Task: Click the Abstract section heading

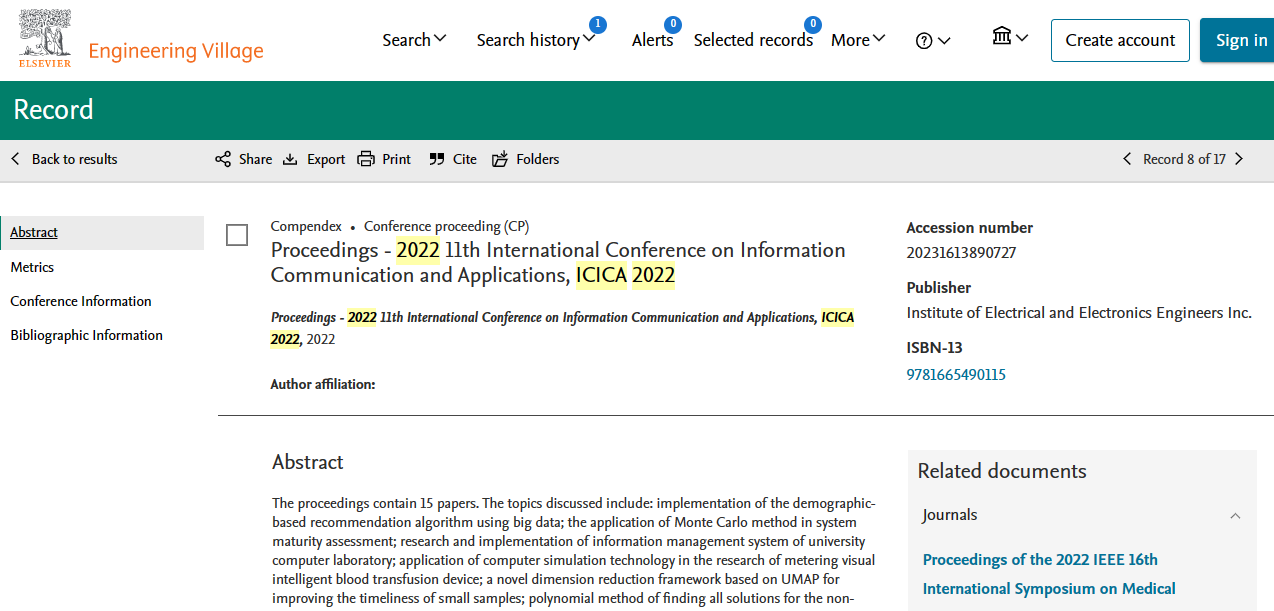Action: tap(308, 462)
